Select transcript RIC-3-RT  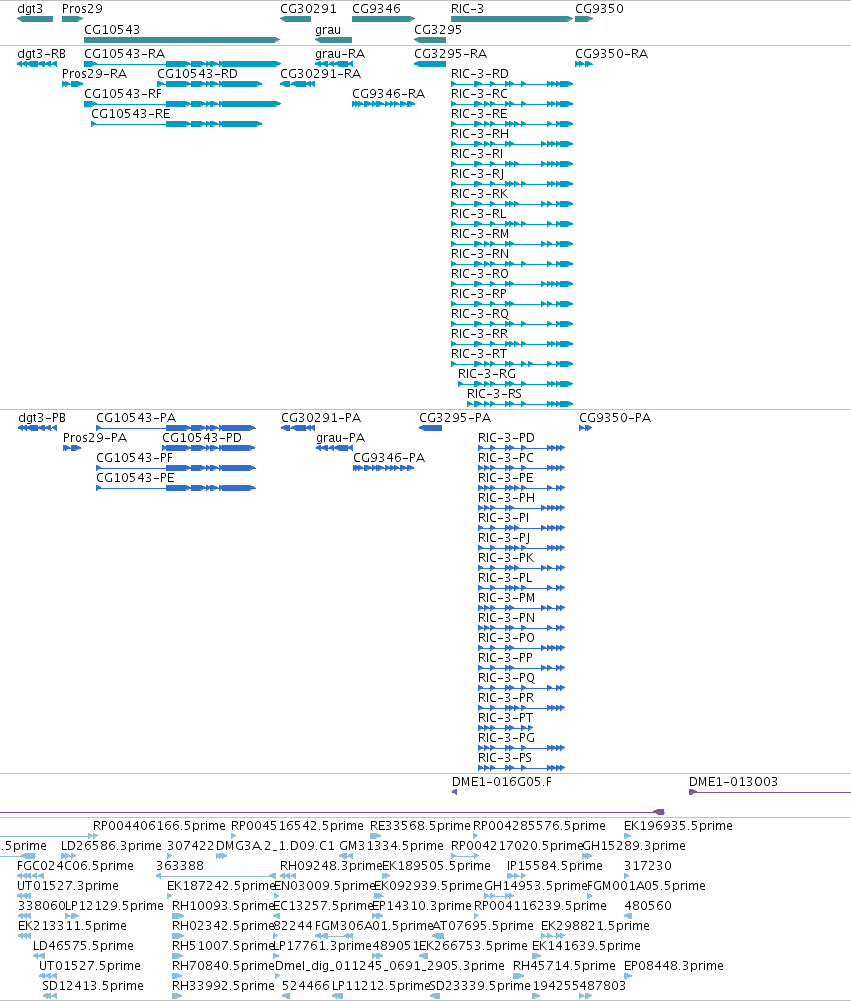pos(512,364)
